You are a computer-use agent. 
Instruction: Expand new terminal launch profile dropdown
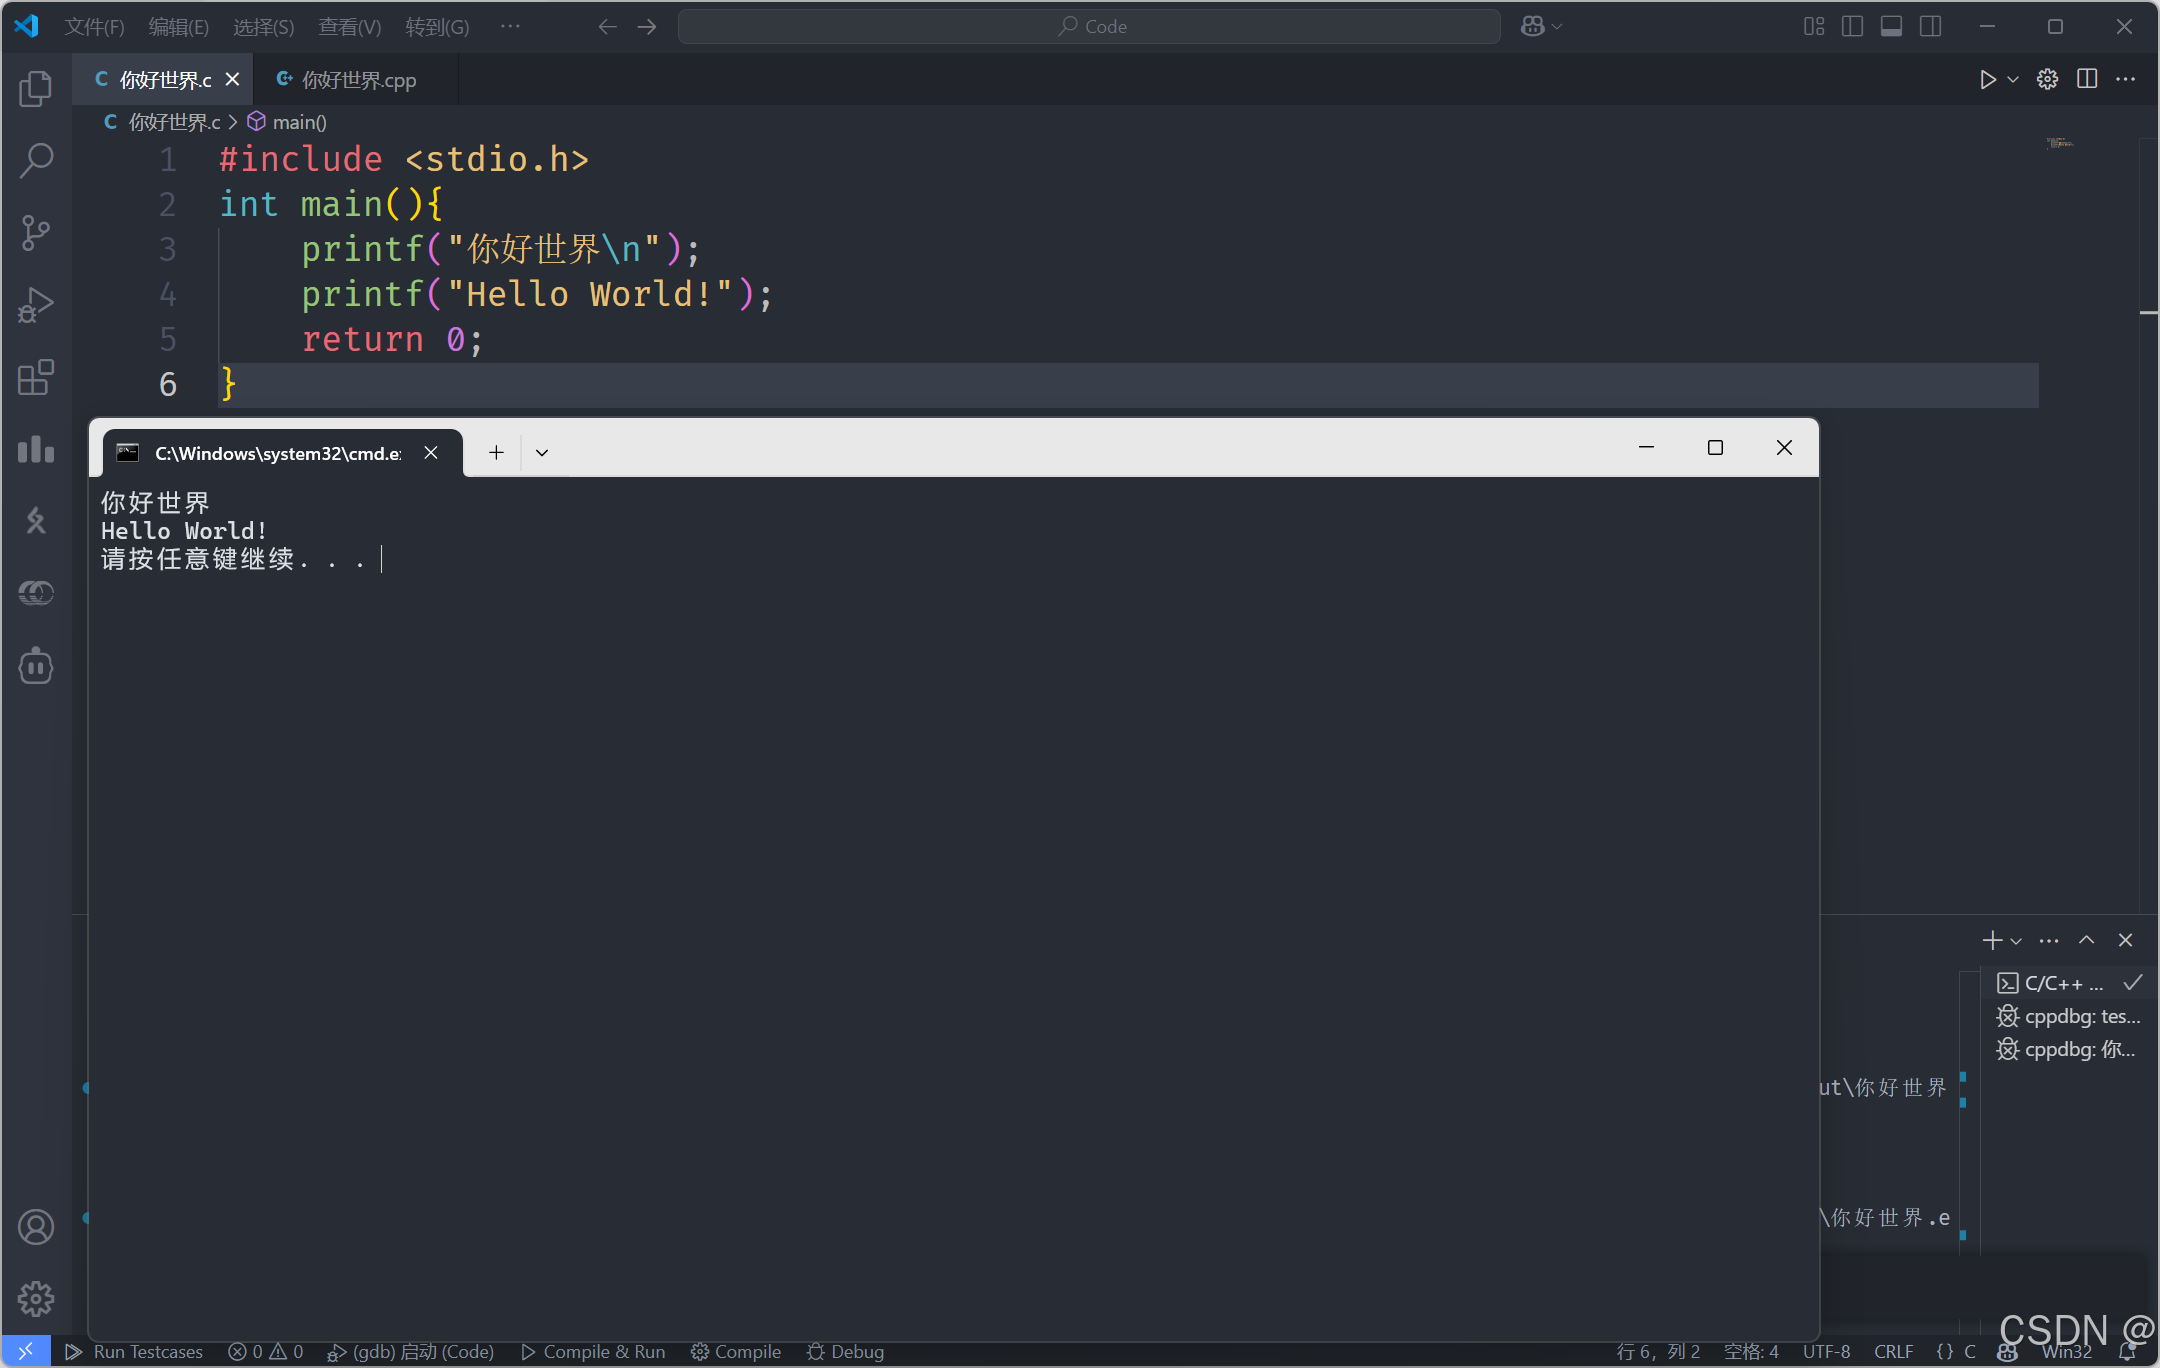tap(2016, 940)
